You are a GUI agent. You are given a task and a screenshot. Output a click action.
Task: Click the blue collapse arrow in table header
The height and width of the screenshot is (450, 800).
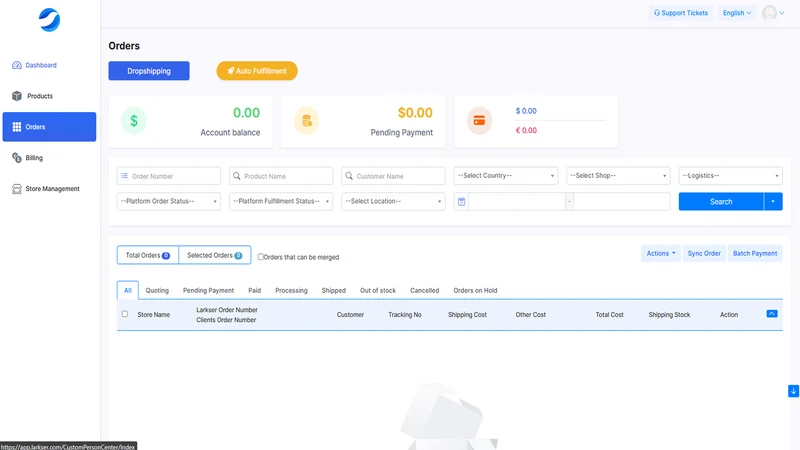772,314
